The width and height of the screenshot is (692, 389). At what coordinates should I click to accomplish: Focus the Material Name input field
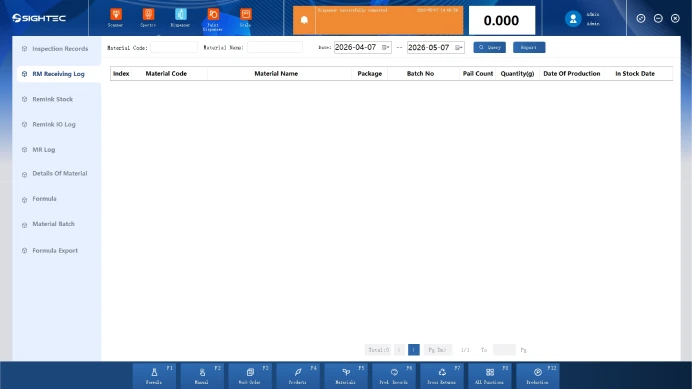pos(275,47)
